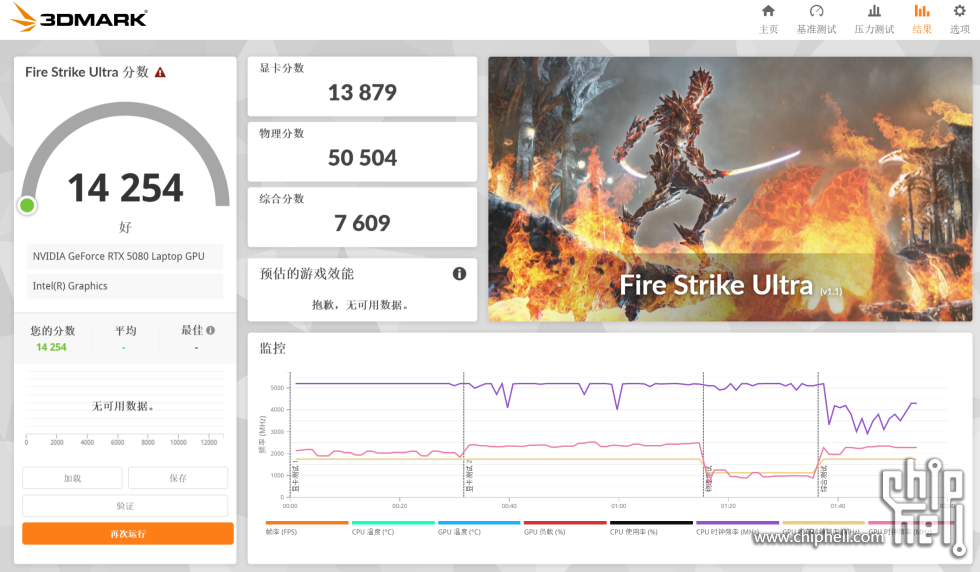Image resolution: width=980 pixels, height=572 pixels.
Task: Click the 监控 monitoring panel title
Action: (272, 348)
